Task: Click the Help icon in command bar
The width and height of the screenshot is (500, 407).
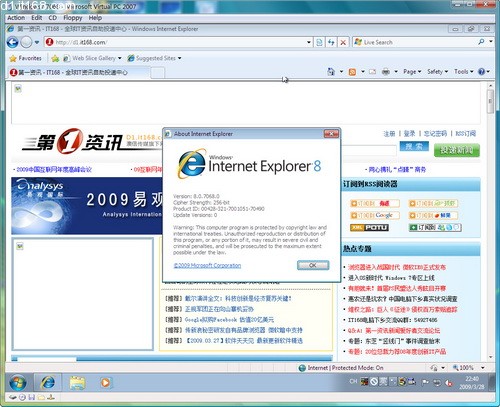Action: (x=481, y=72)
